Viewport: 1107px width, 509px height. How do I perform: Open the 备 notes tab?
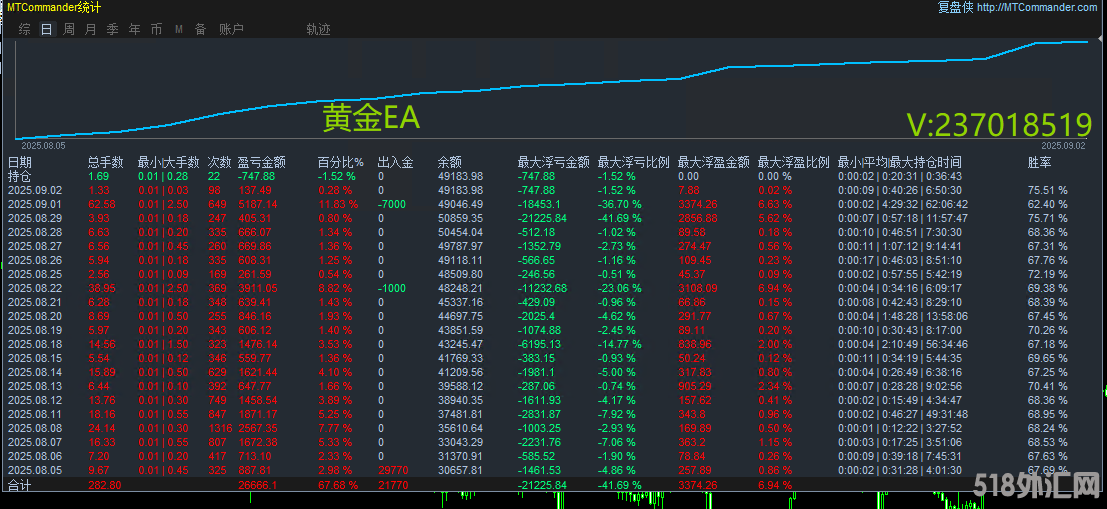[x=200, y=30]
